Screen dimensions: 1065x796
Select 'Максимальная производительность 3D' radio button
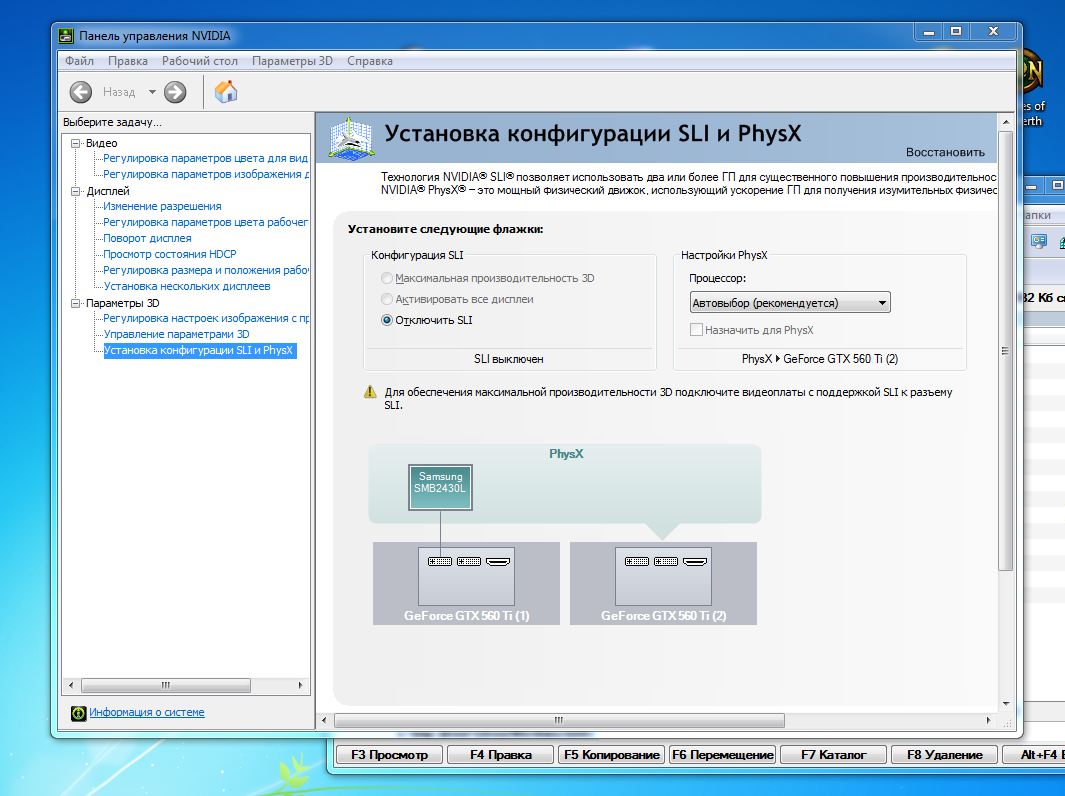pos(387,278)
